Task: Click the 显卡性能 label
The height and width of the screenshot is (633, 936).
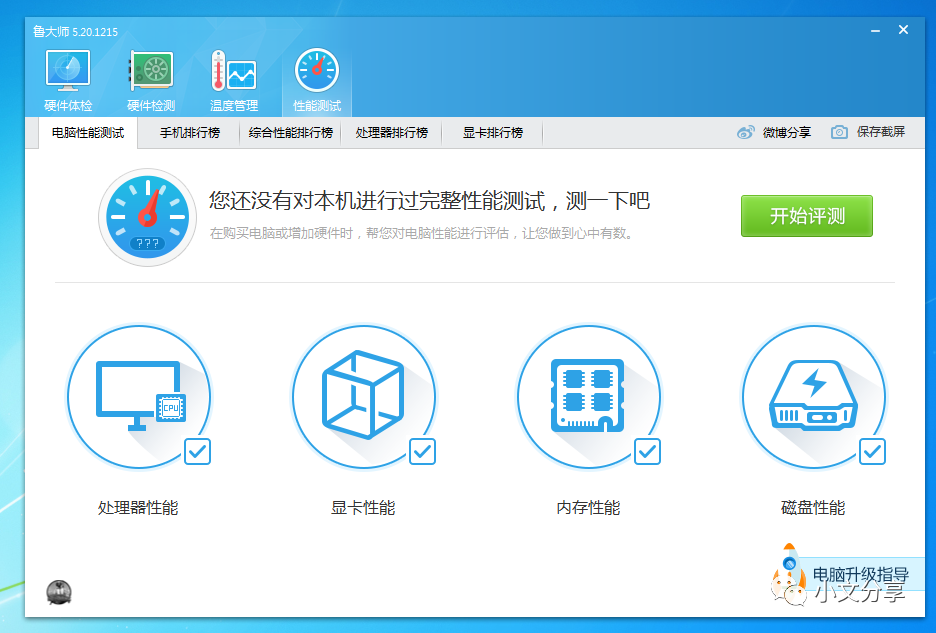Action: [363, 508]
